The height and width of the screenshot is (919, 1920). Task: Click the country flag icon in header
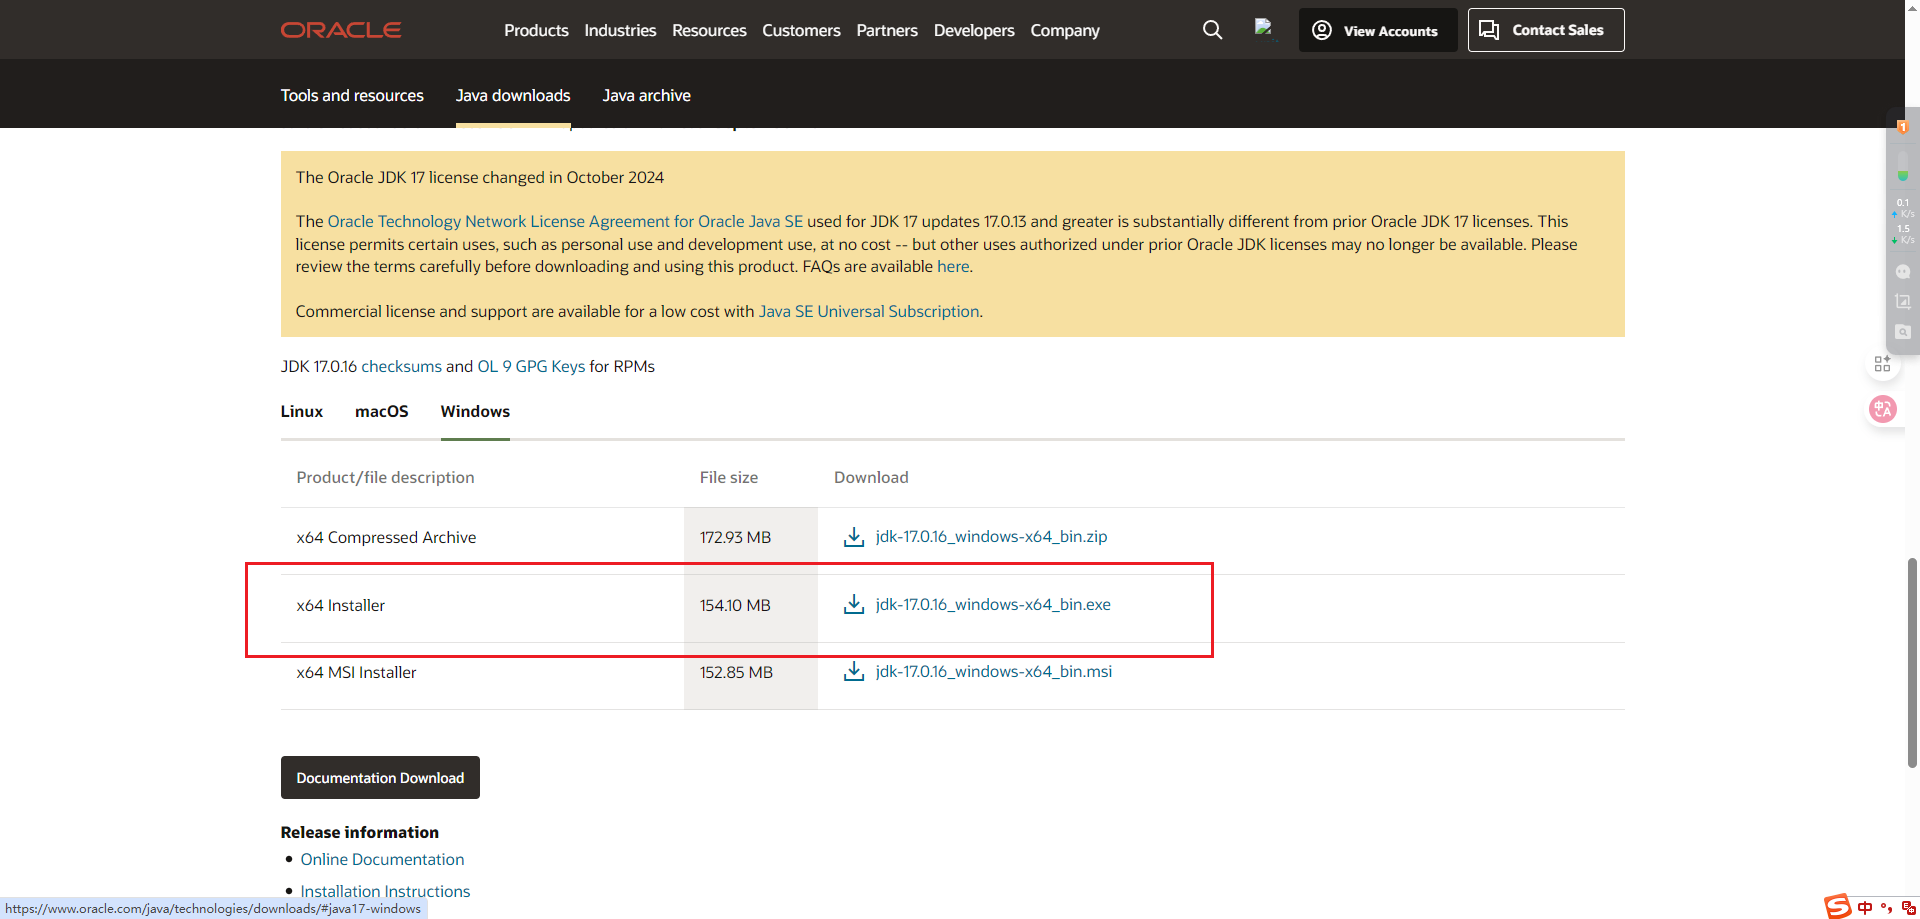click(1264, 28)
